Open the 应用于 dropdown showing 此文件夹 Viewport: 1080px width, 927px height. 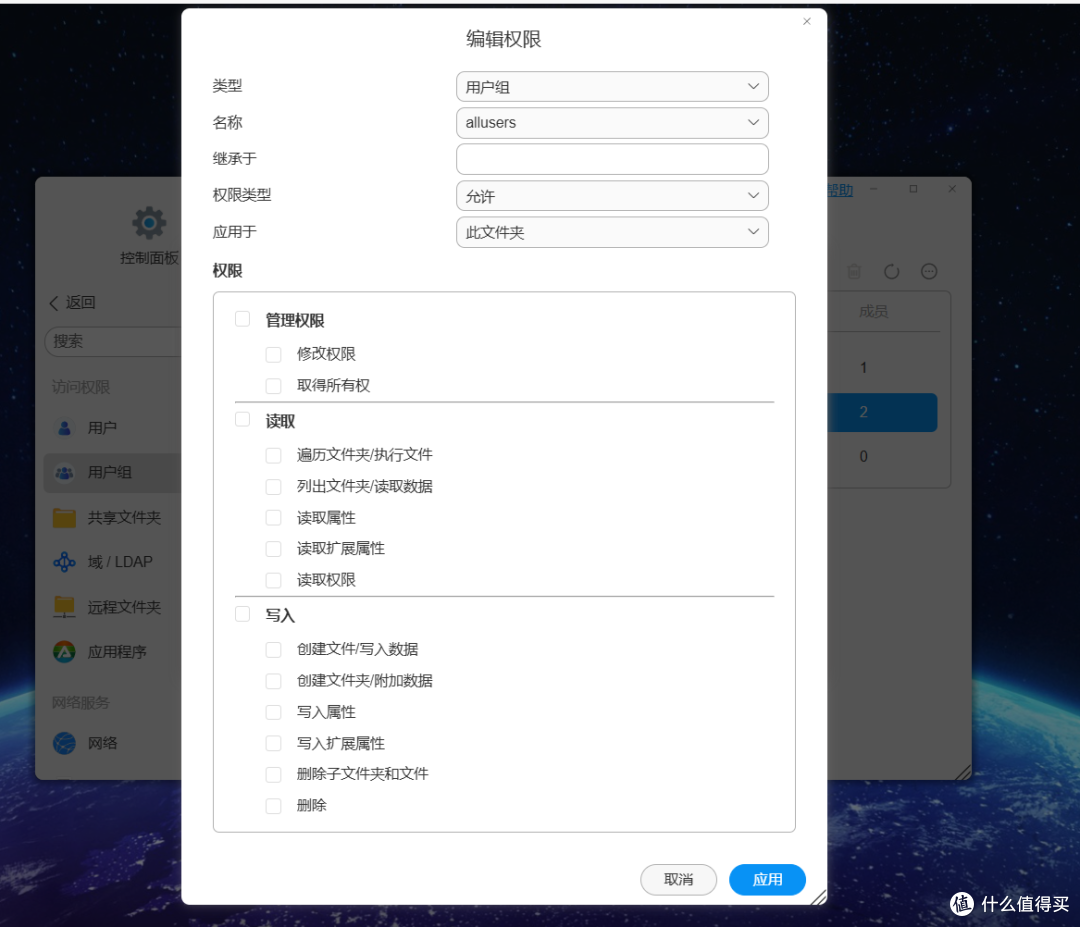[x=612, y=232]
